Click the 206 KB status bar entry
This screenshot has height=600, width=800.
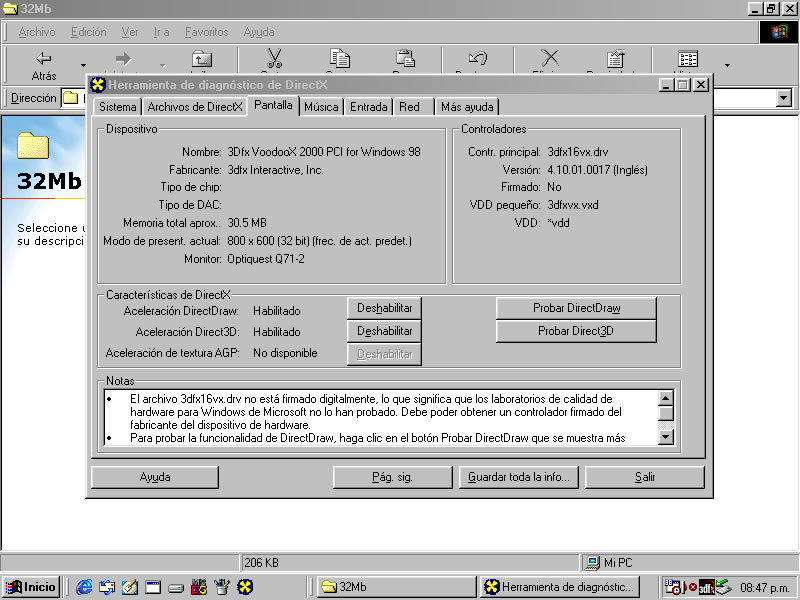(x=261, y=563)
